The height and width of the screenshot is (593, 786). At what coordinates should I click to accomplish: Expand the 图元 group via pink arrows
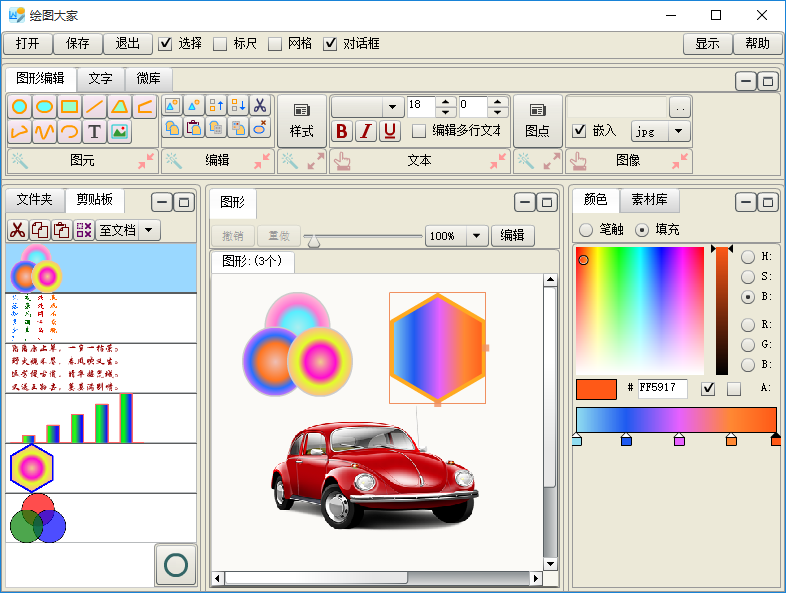[x=146, y=161]
